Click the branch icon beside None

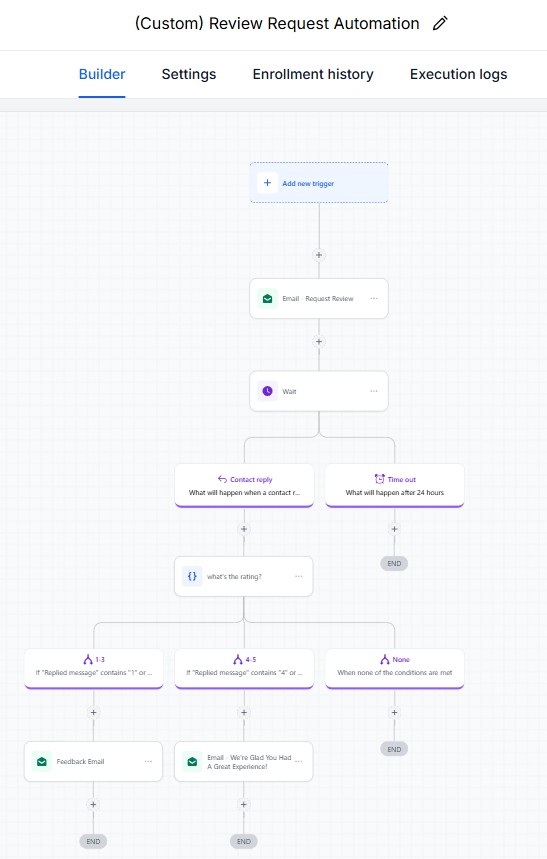click(x=385, y=659)
